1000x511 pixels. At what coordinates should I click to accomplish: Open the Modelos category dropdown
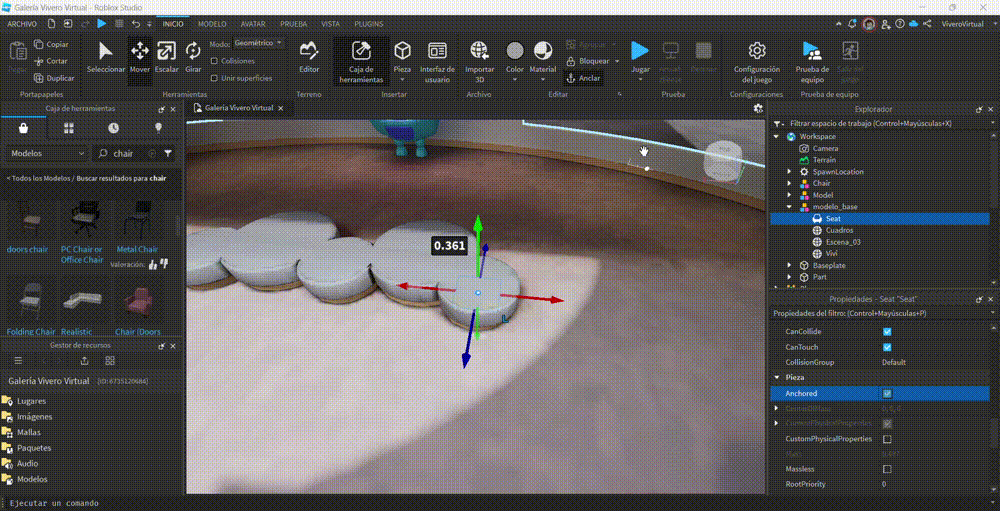47,154
